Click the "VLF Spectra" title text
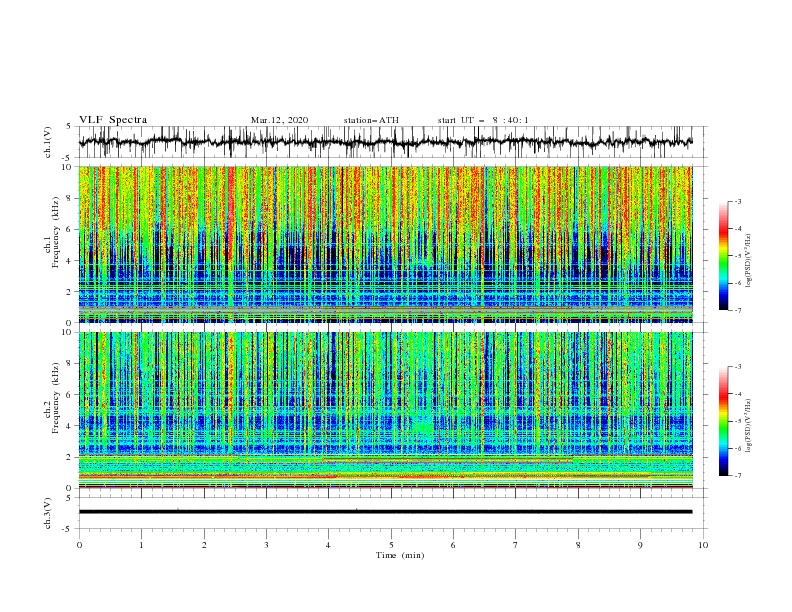This screenshot has height=612, width=792. (x=113, y=120)
